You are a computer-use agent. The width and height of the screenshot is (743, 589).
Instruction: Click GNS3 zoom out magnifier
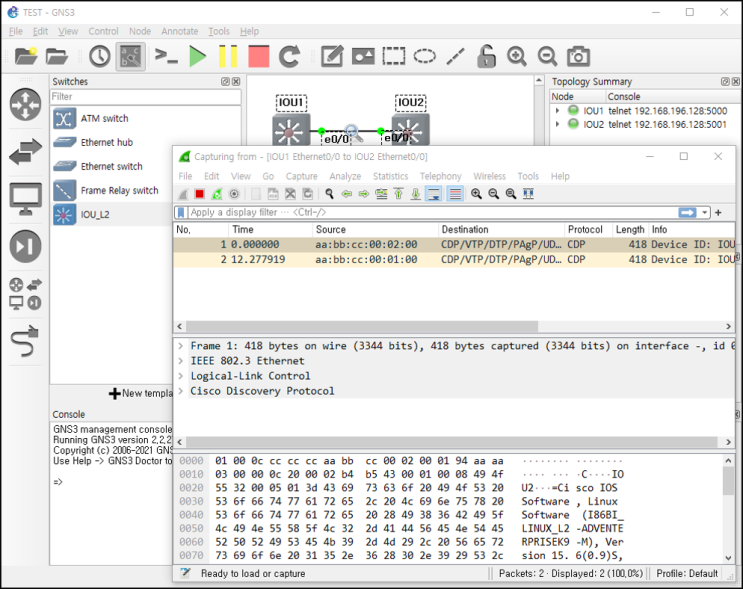click(x=547, y=56)
